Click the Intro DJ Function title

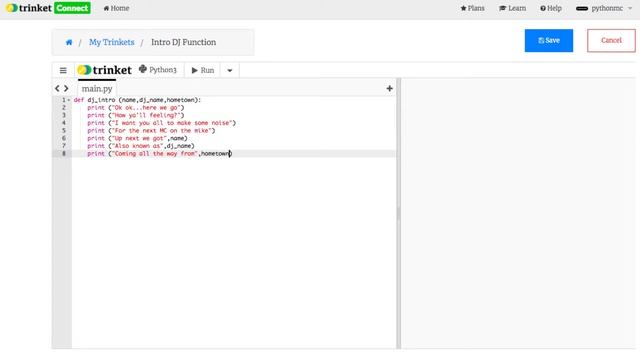184,42
